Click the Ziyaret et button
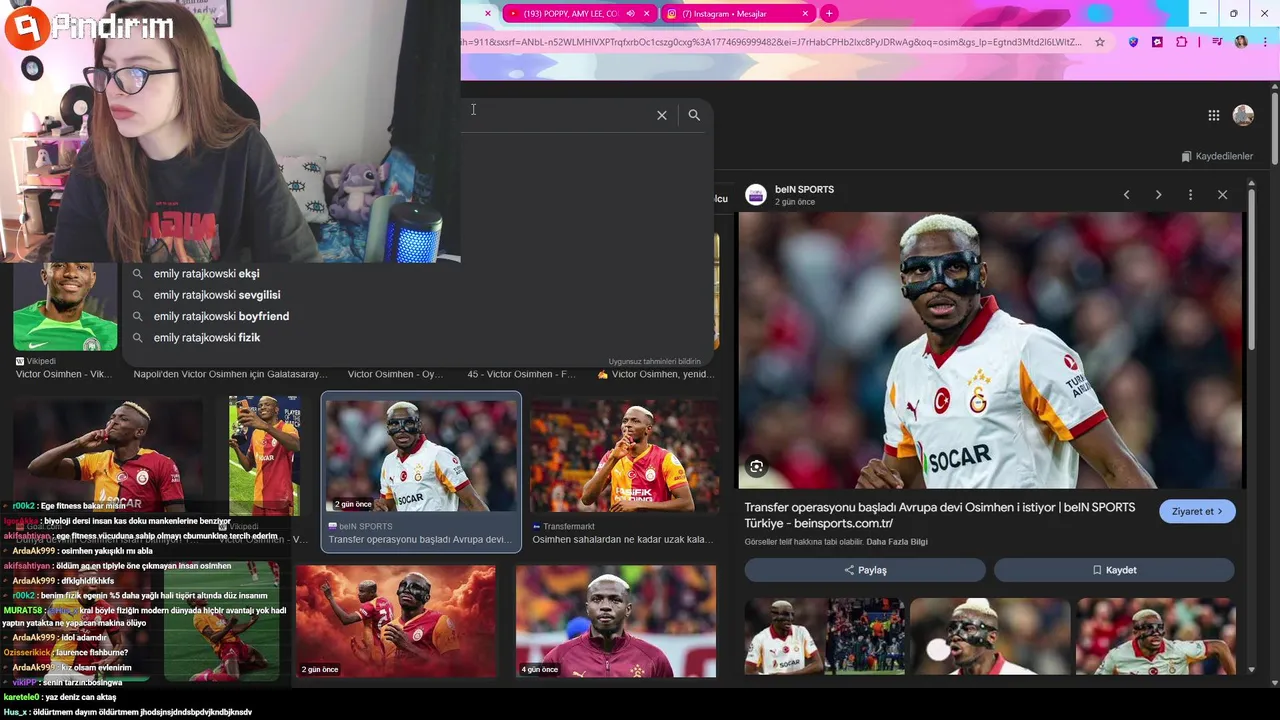This screenshot has width=1280, height=720. [x=1197, y=511]
